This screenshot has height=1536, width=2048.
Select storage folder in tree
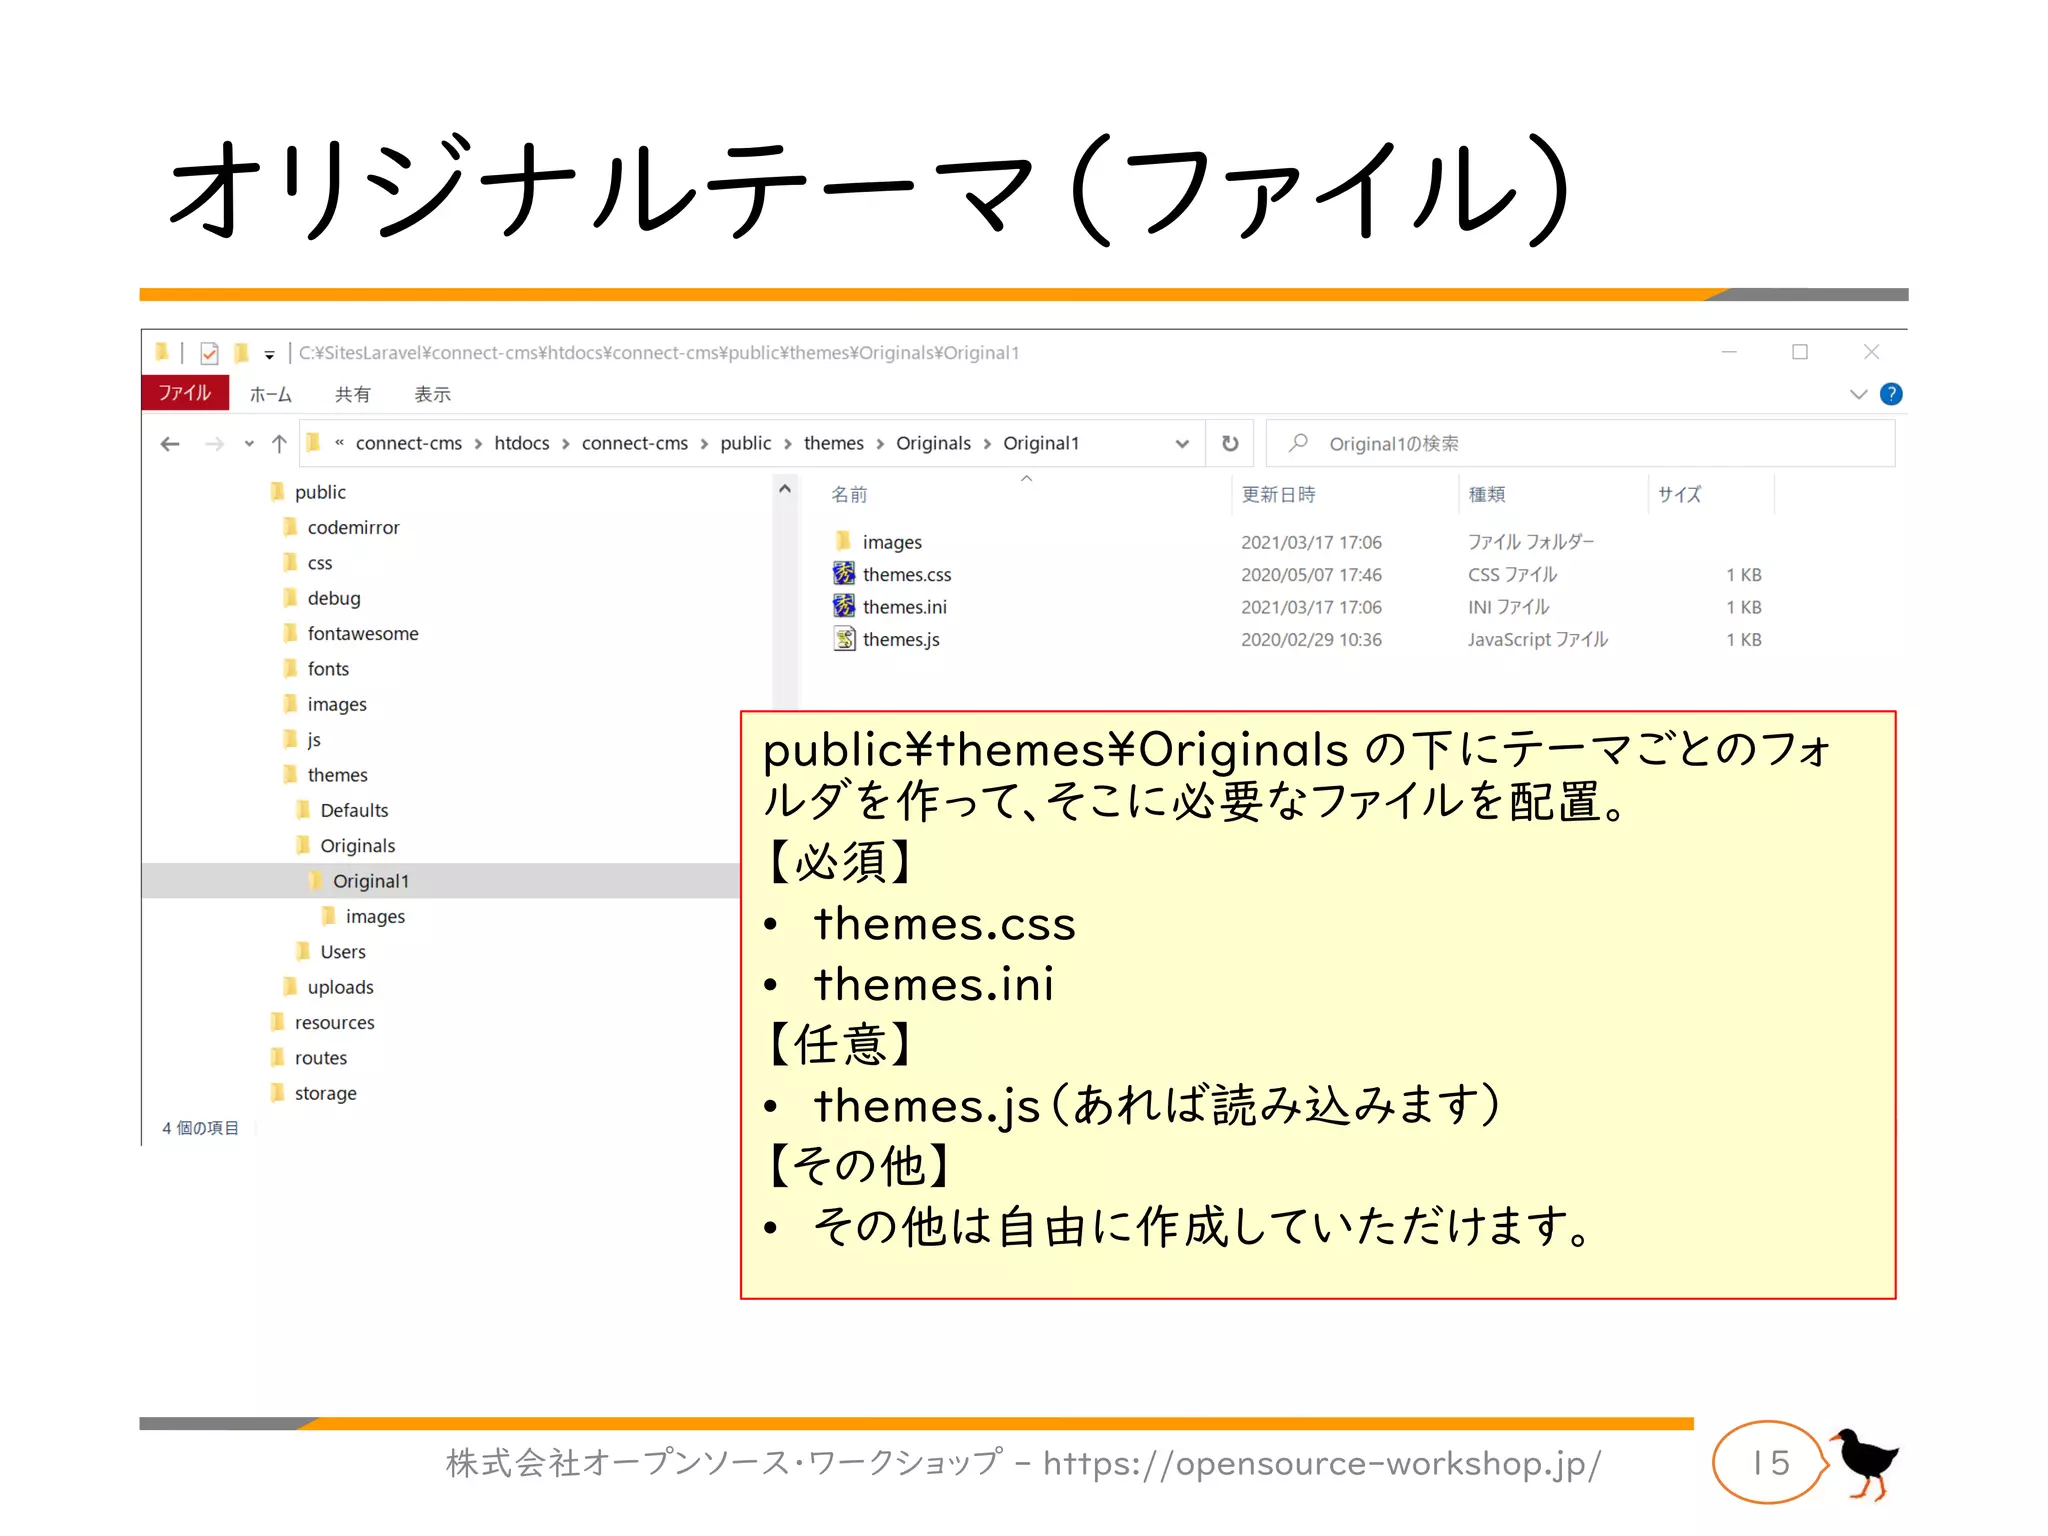(x=325, y=1093)
